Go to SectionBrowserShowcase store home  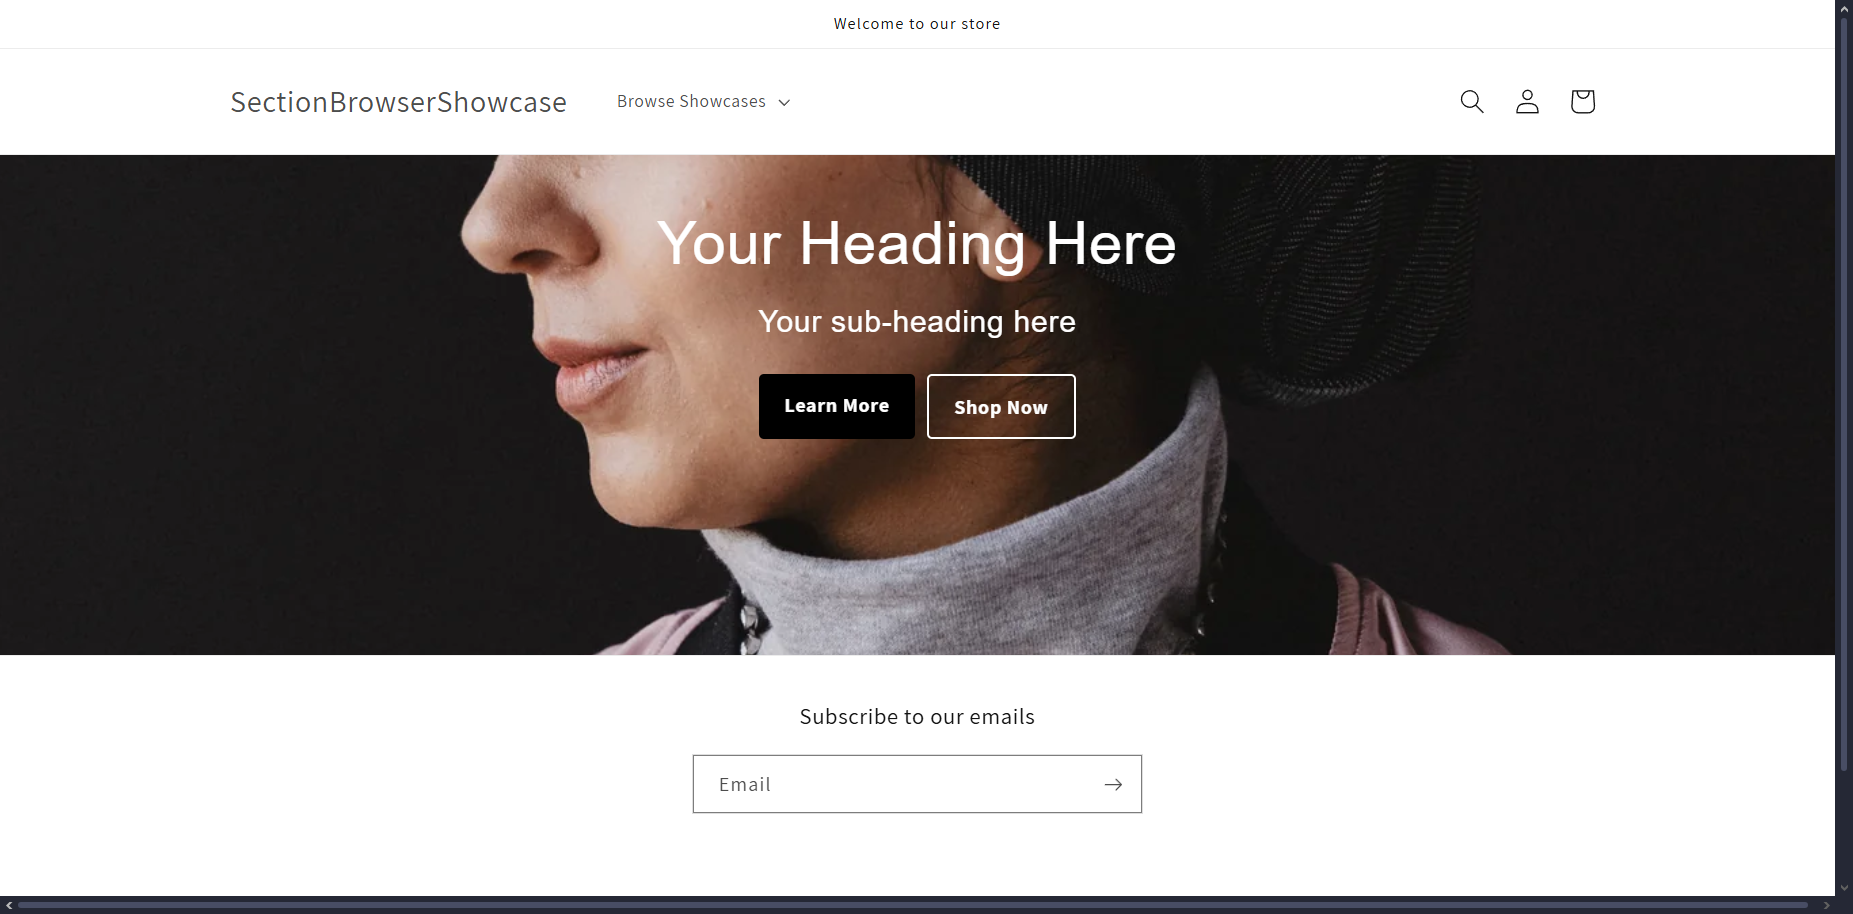398,102
